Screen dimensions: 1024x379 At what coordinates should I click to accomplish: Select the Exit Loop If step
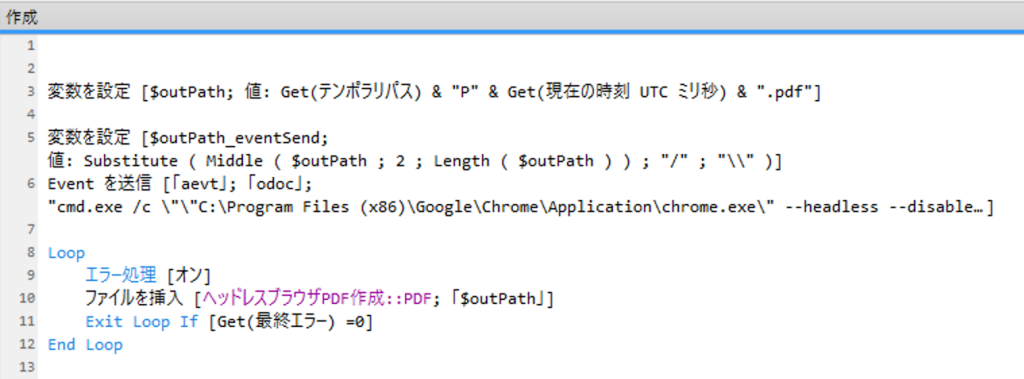[229, 321]
